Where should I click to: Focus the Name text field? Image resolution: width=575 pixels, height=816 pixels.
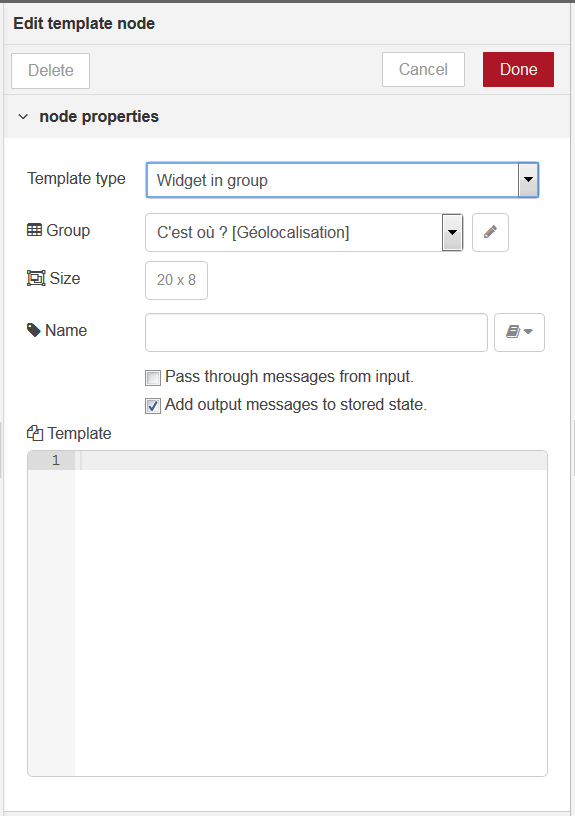coord(316,332)
